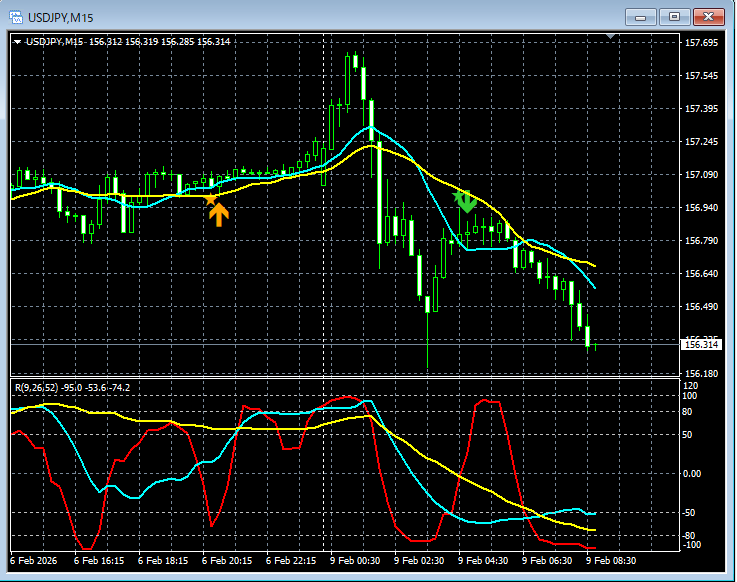
Task: Click the 6 Feb 18:15 time axis label
Action: tap(163, 561)
